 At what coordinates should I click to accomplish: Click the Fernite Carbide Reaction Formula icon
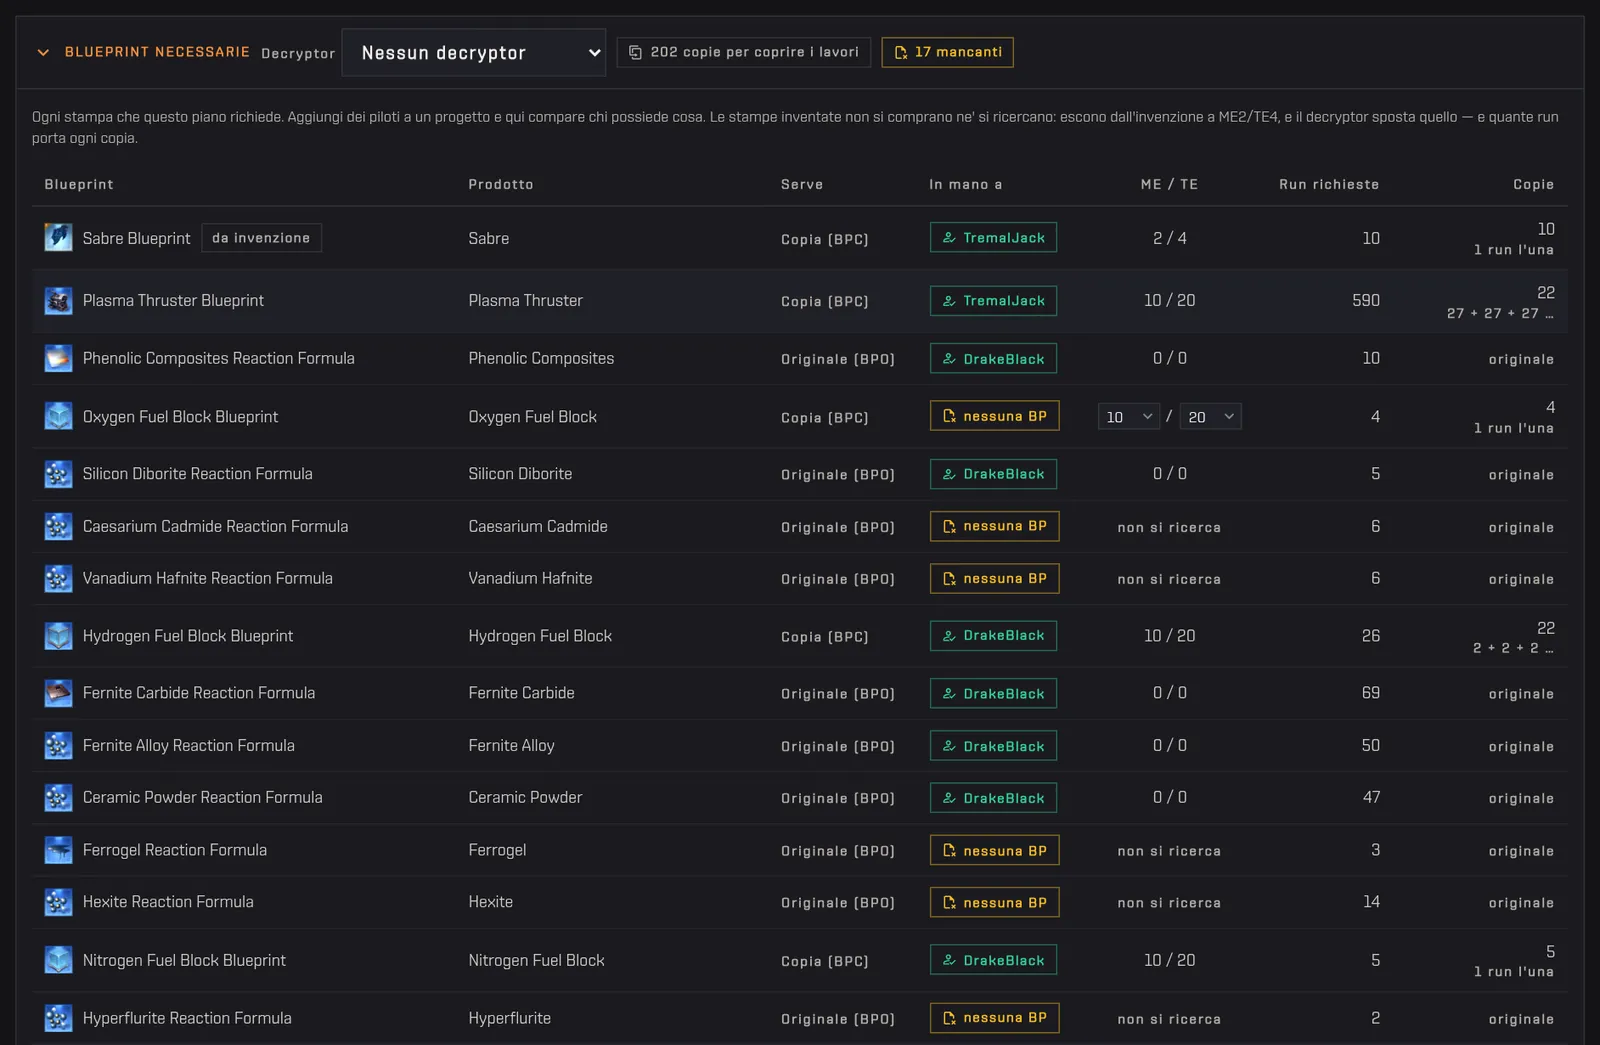tap(58, 693)
